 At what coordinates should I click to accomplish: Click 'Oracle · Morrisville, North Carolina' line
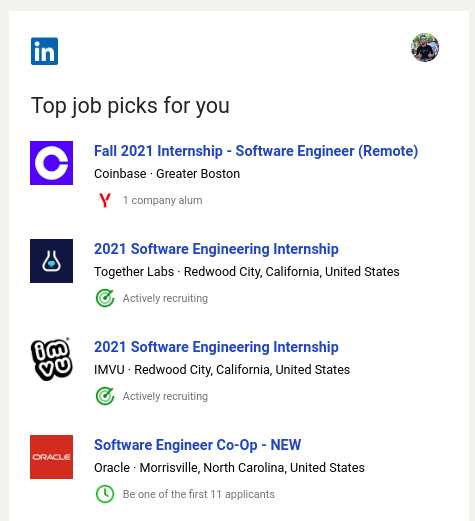pyautogui.click(x=229, y=468)
